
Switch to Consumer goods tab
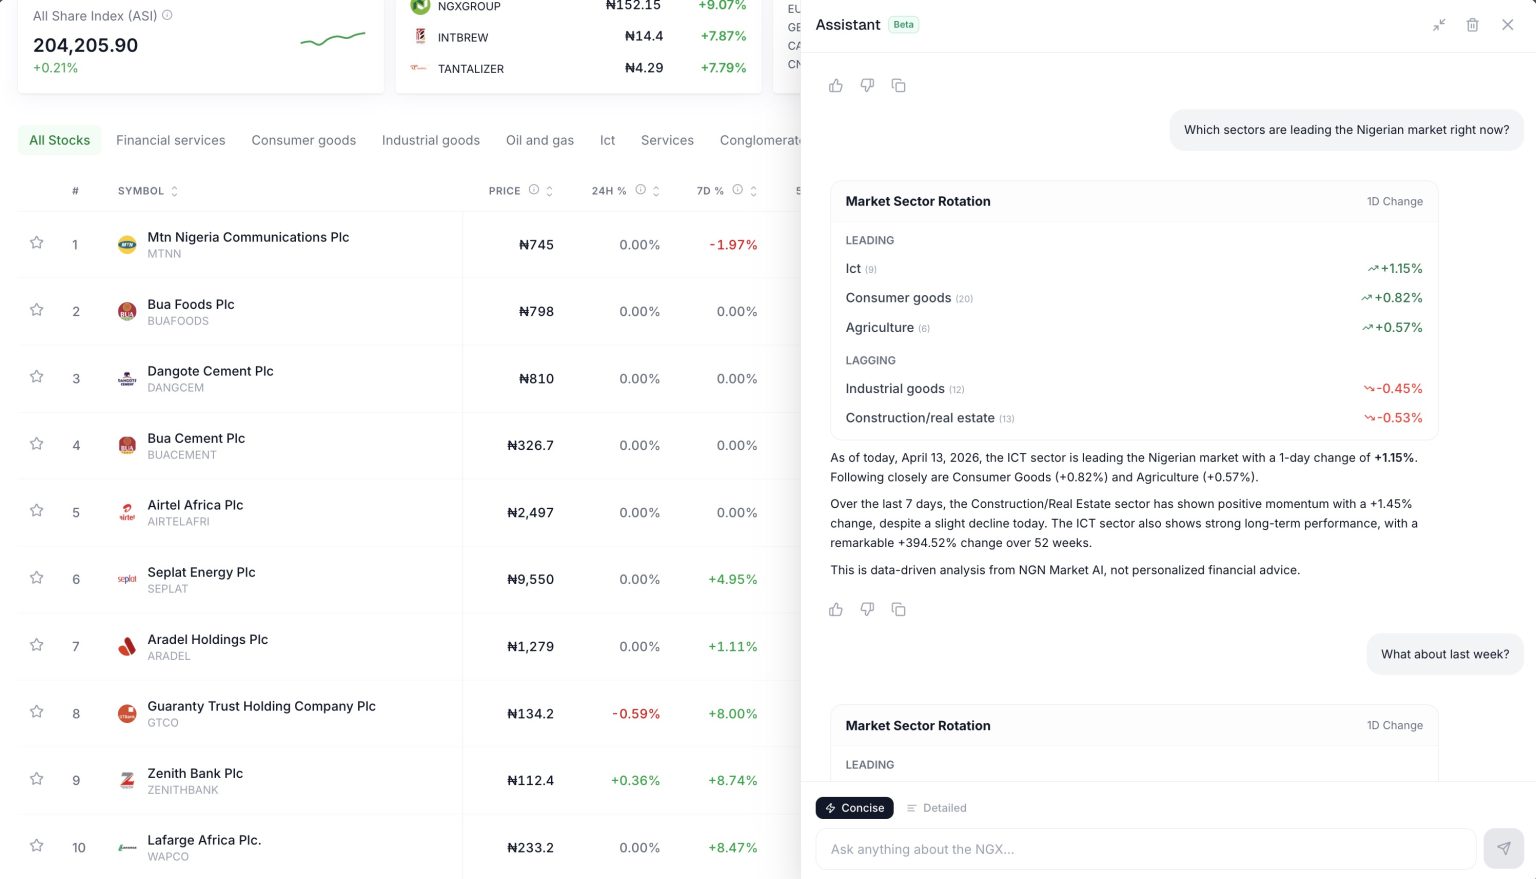pos(304,140)
